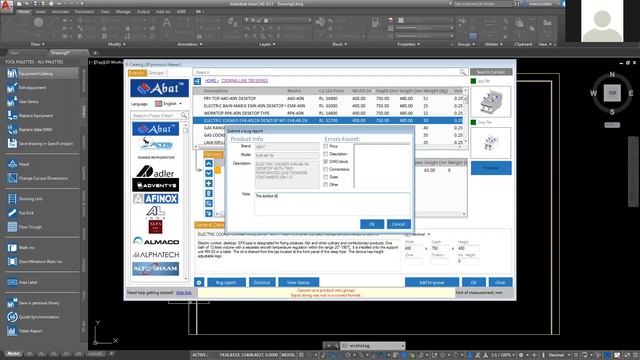Click the Bug report button
Viewport: 640px width, 360px height.
(x=226, y=282)
